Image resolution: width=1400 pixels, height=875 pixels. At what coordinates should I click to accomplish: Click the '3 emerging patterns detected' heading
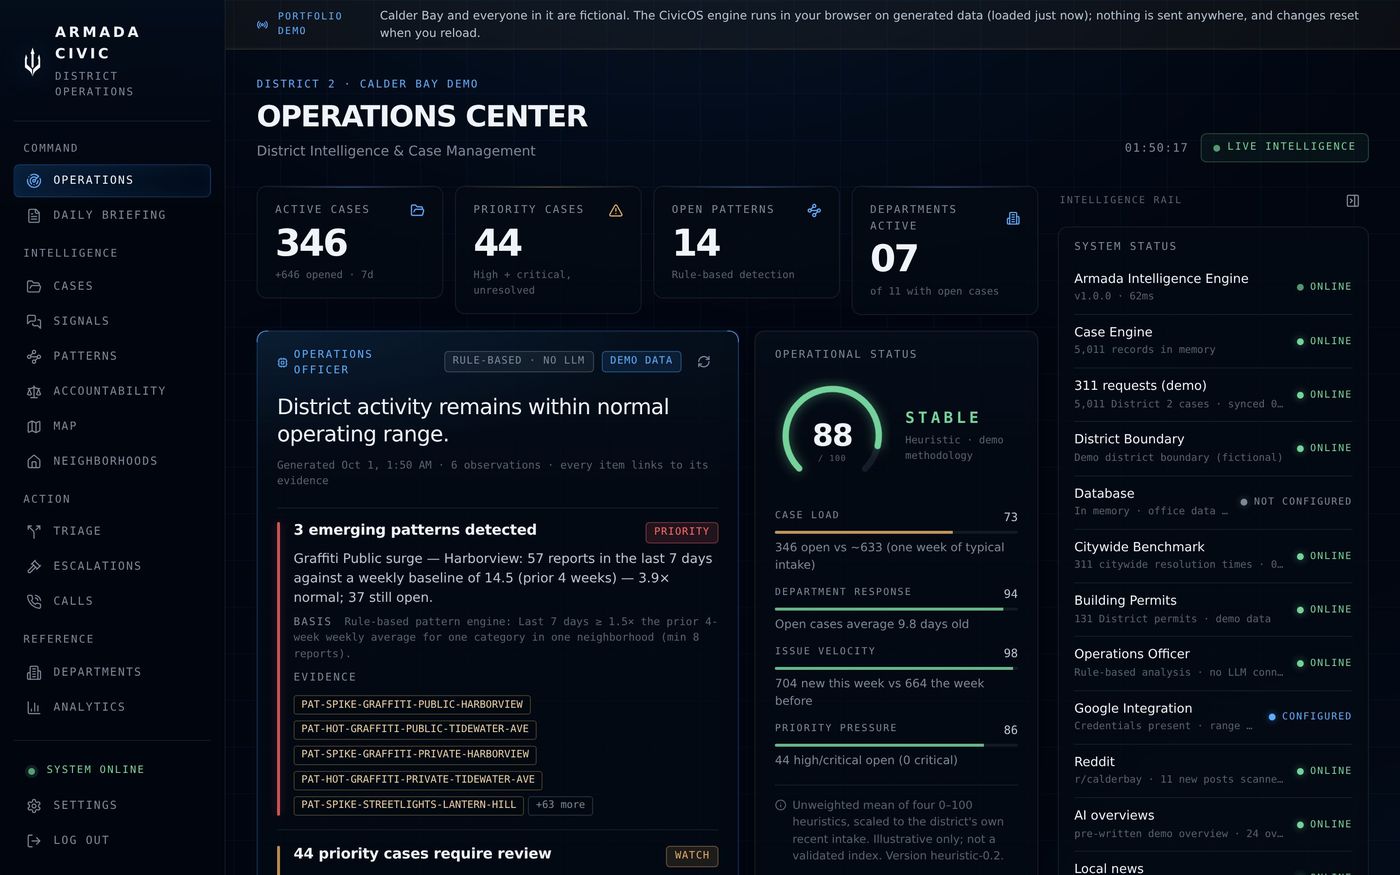coord(415,530)
